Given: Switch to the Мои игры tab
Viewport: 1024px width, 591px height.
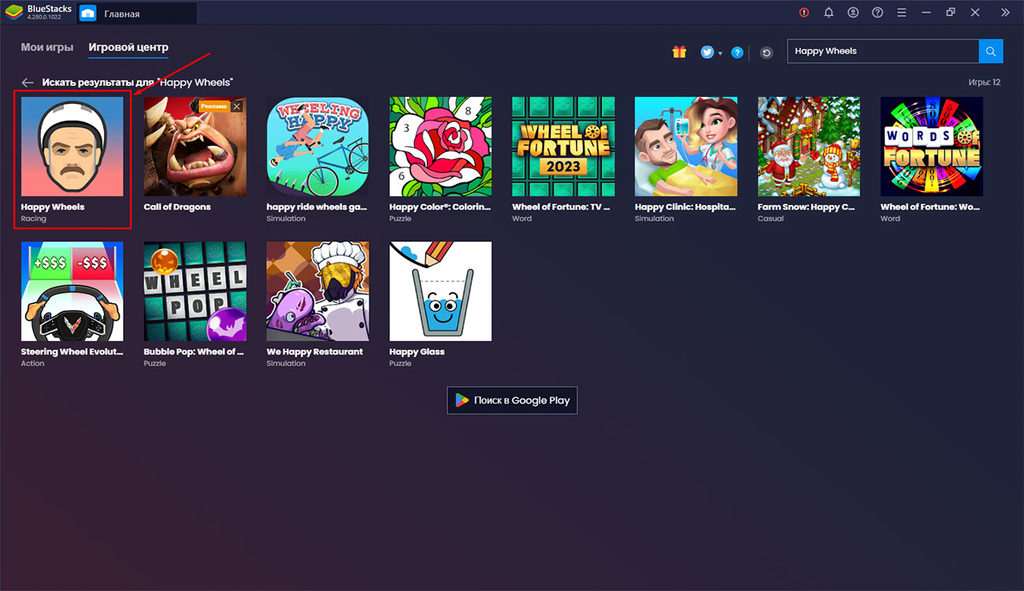Looking at the screenshot, I should tap(47, 47).
